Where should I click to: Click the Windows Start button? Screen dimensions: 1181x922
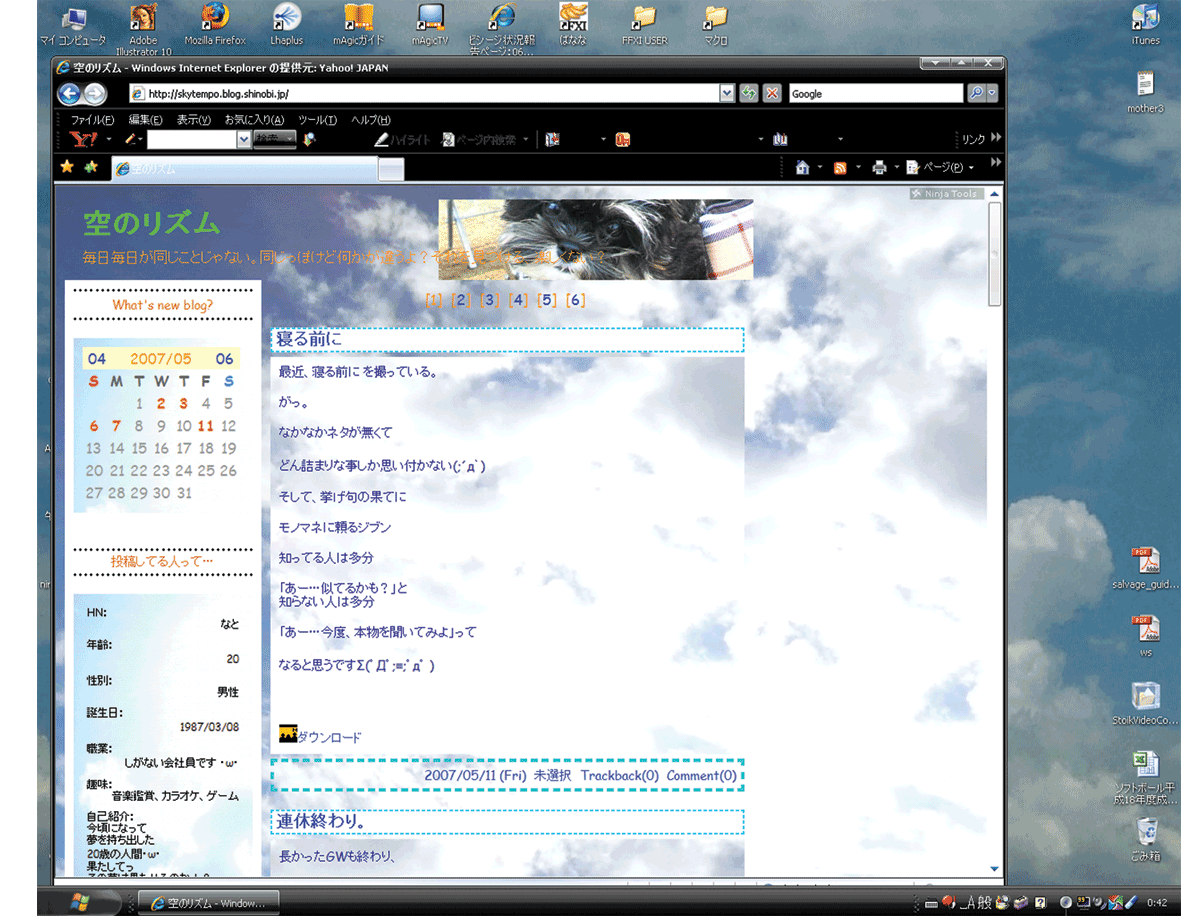[x=81, y=902]
